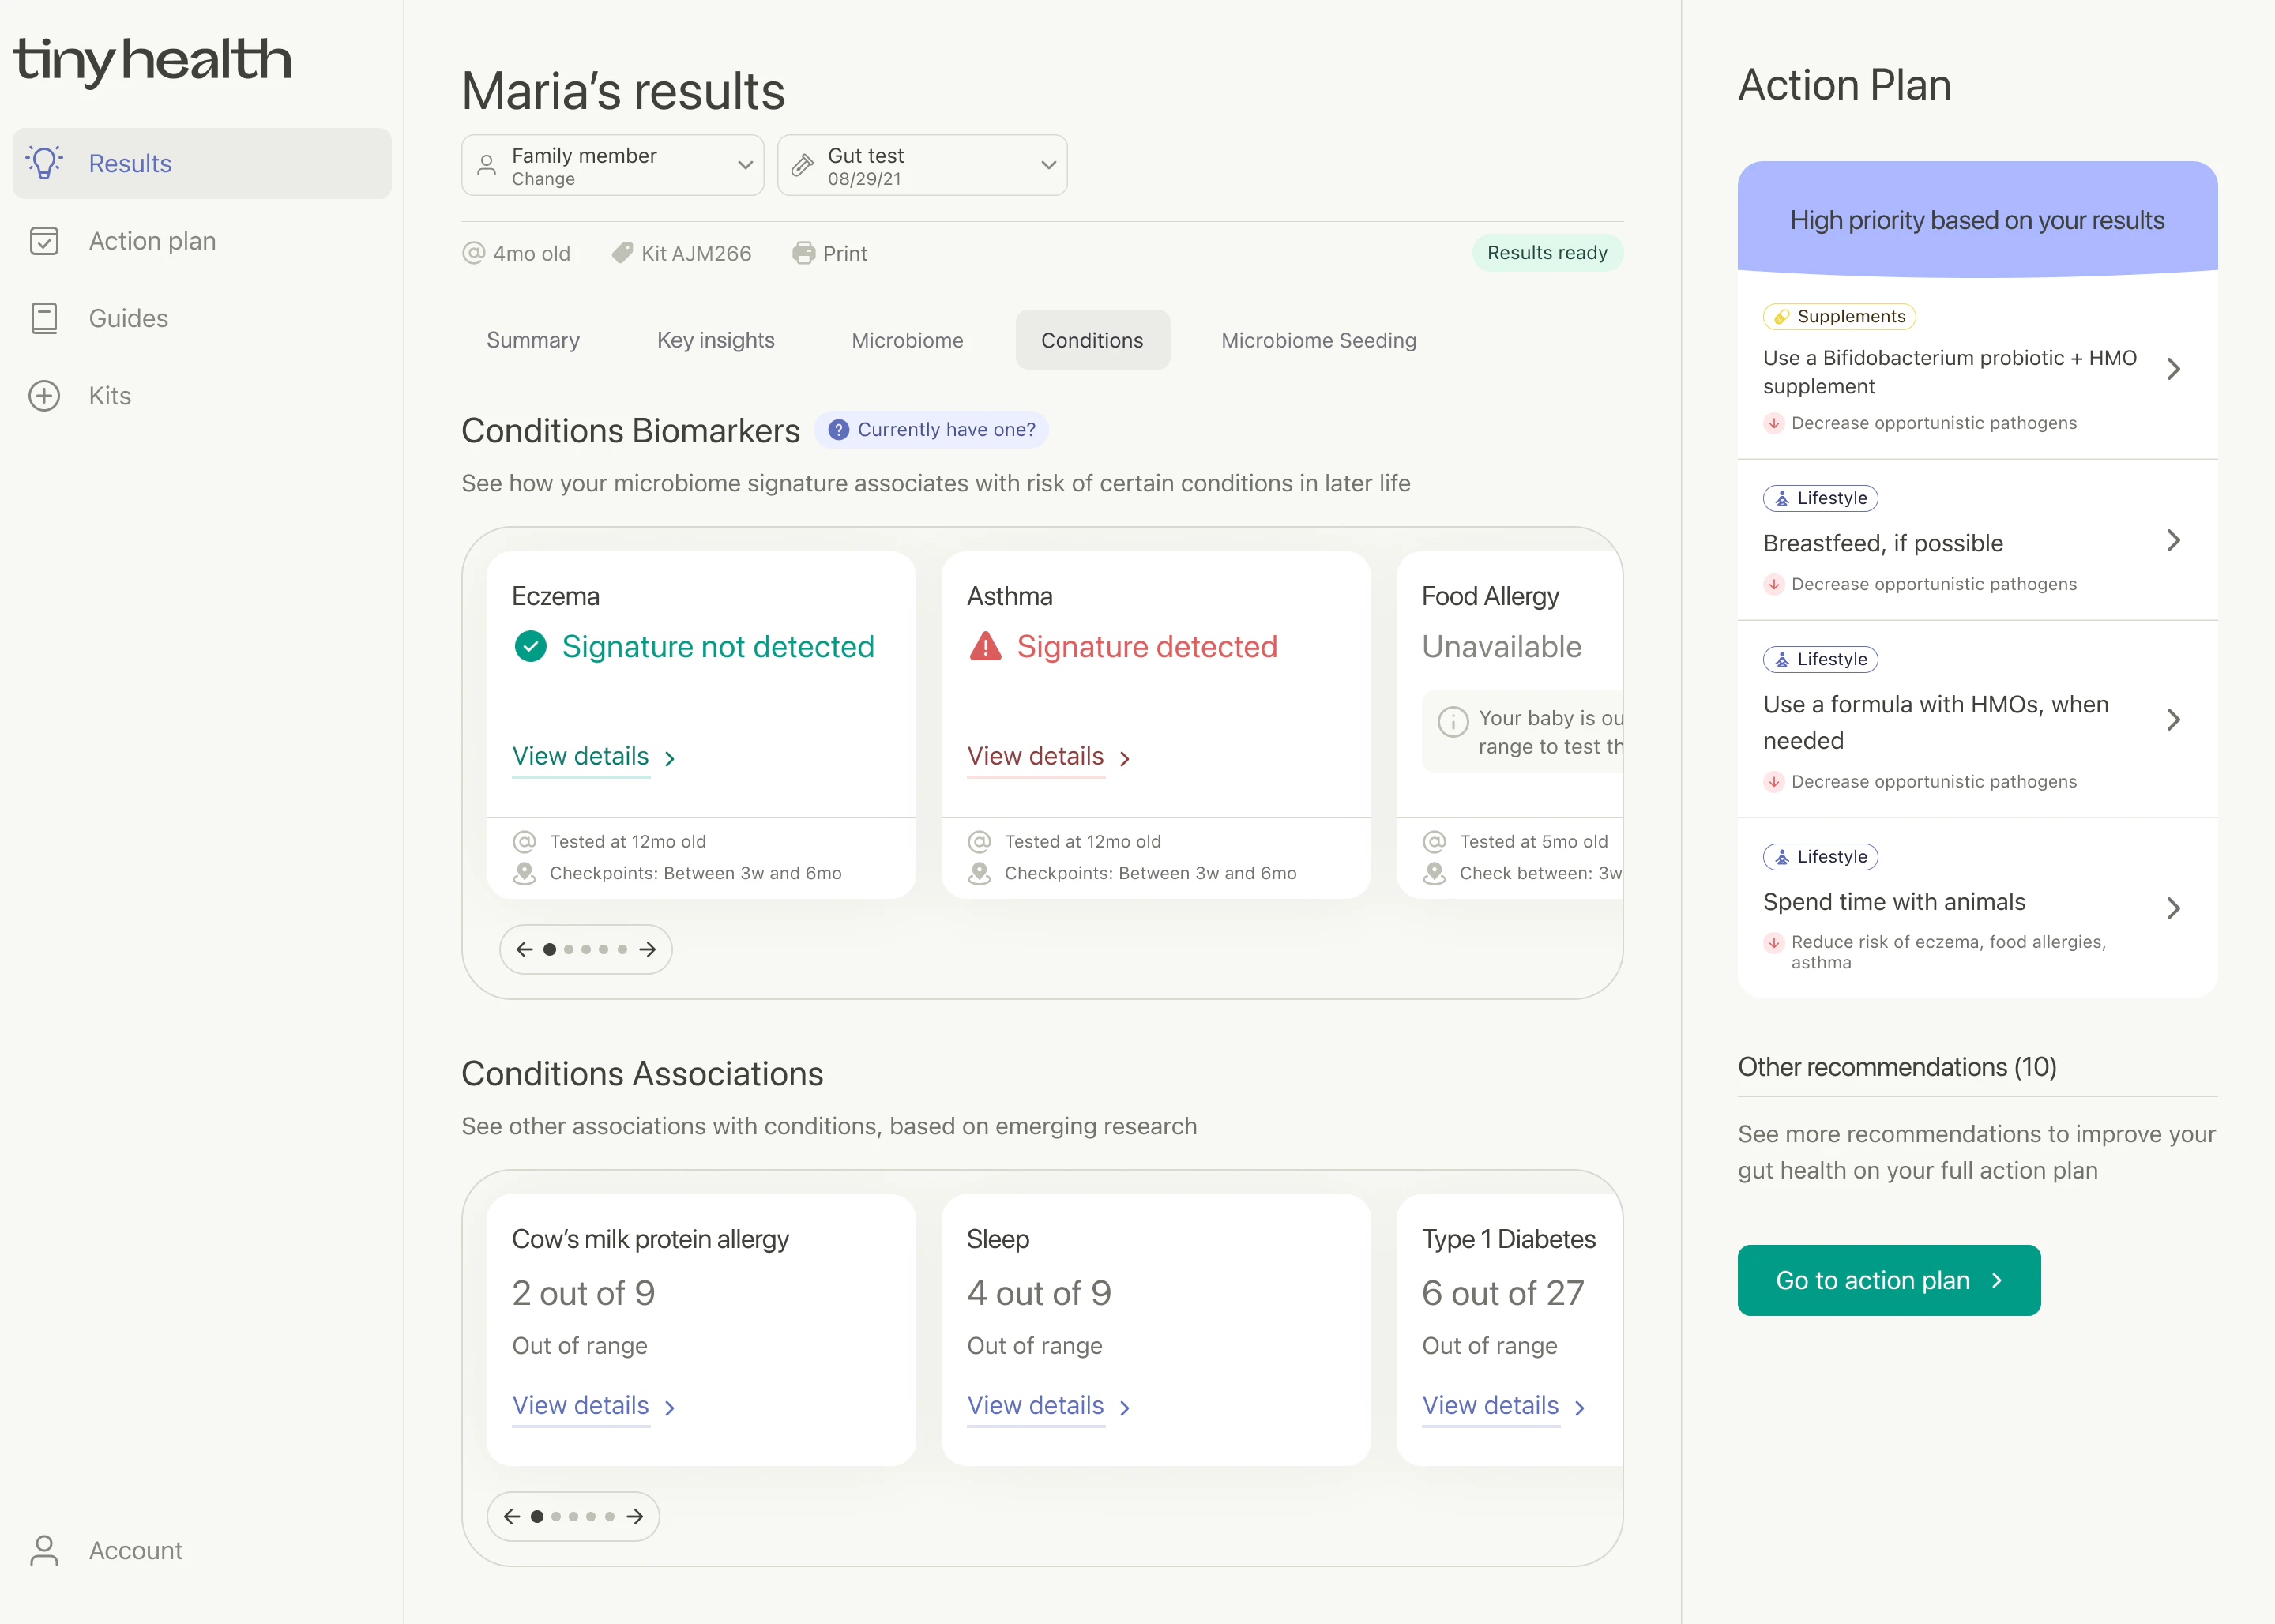
Task: Switch to the Summary tab
Action: [533, 340]
